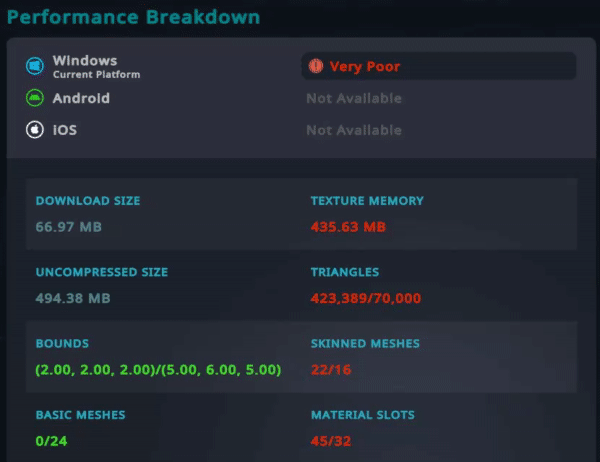Click the Performance Breakdown heading
Screen dimensions: 600x462
(133, 17)
